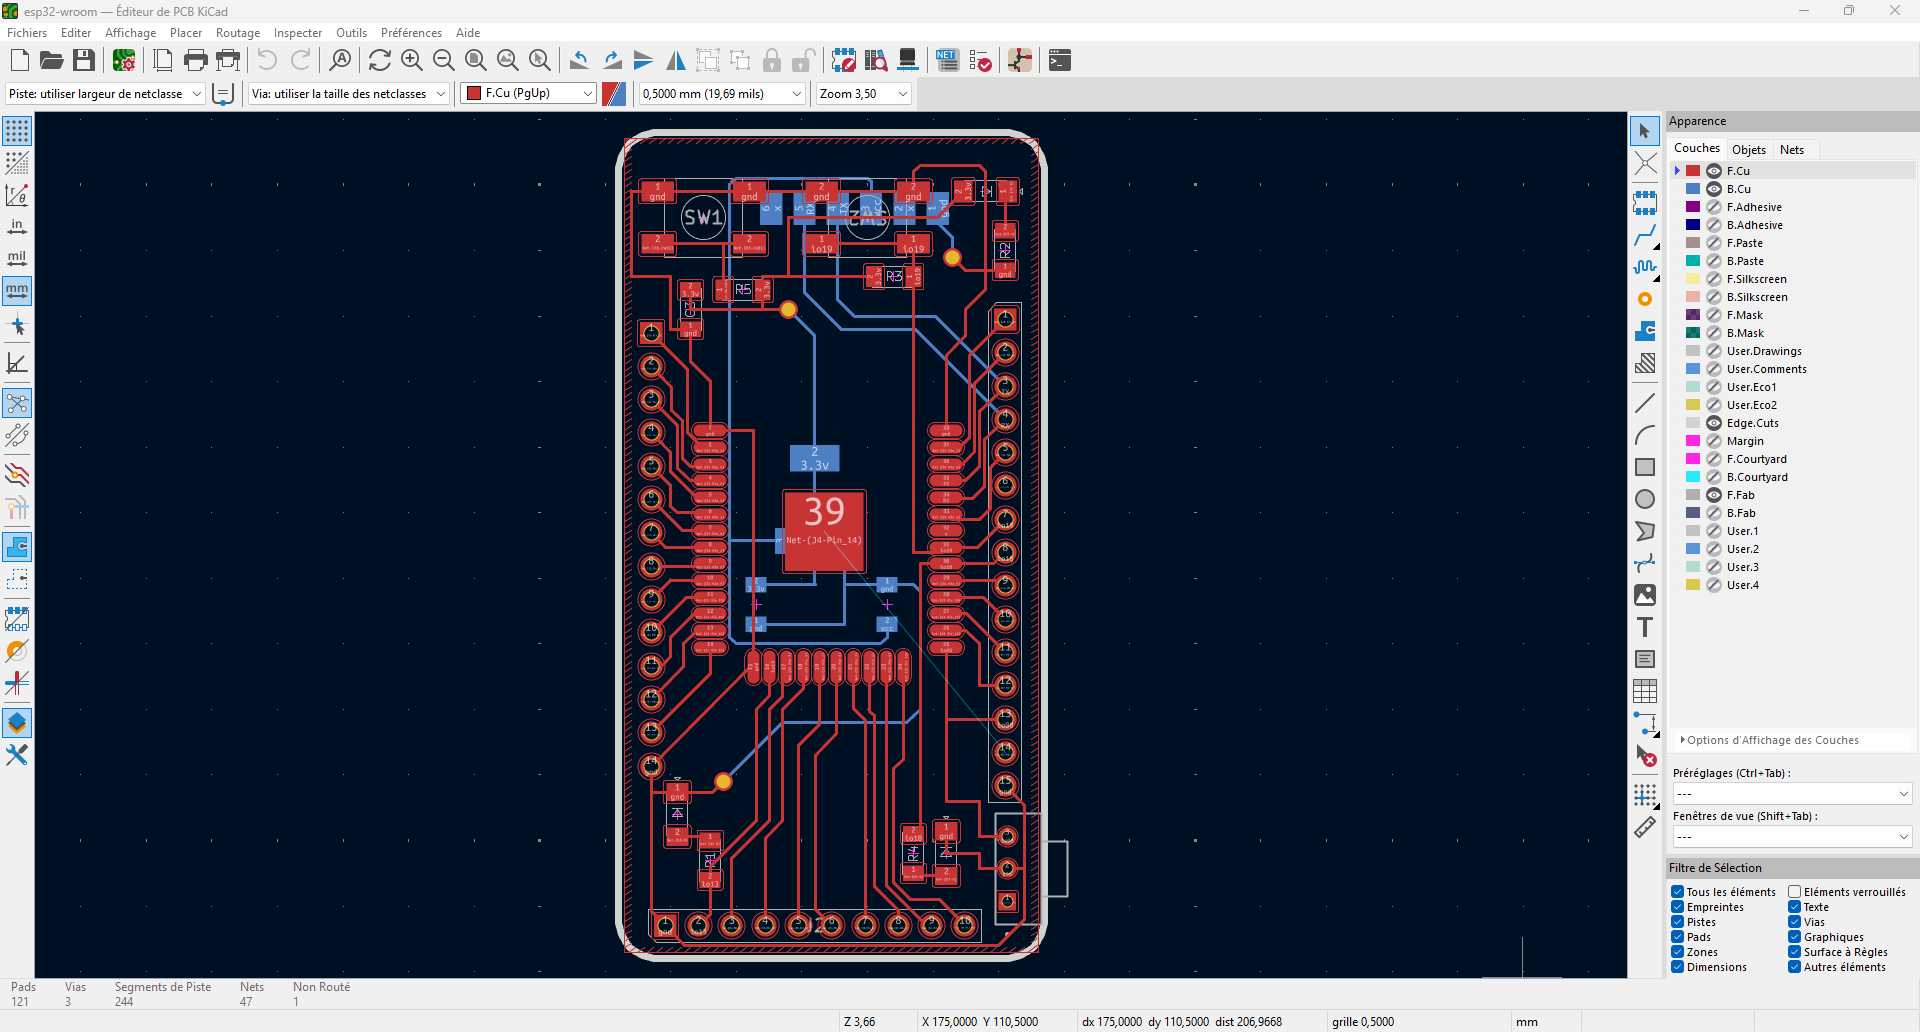Refresh the board view
Viewport: 1920px width, 1032px height.
[x=380, y=60]
